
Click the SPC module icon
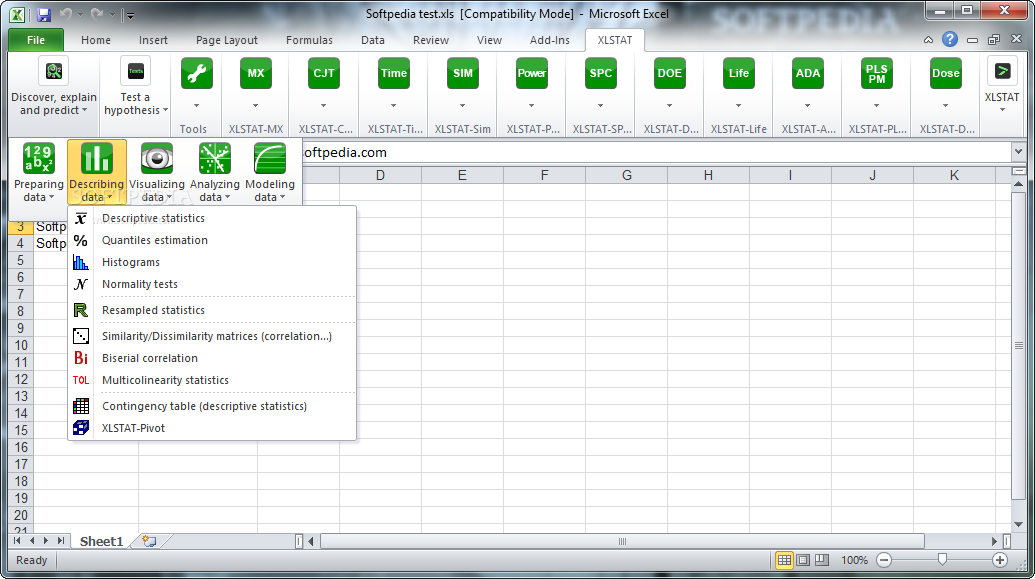point(601,73)
